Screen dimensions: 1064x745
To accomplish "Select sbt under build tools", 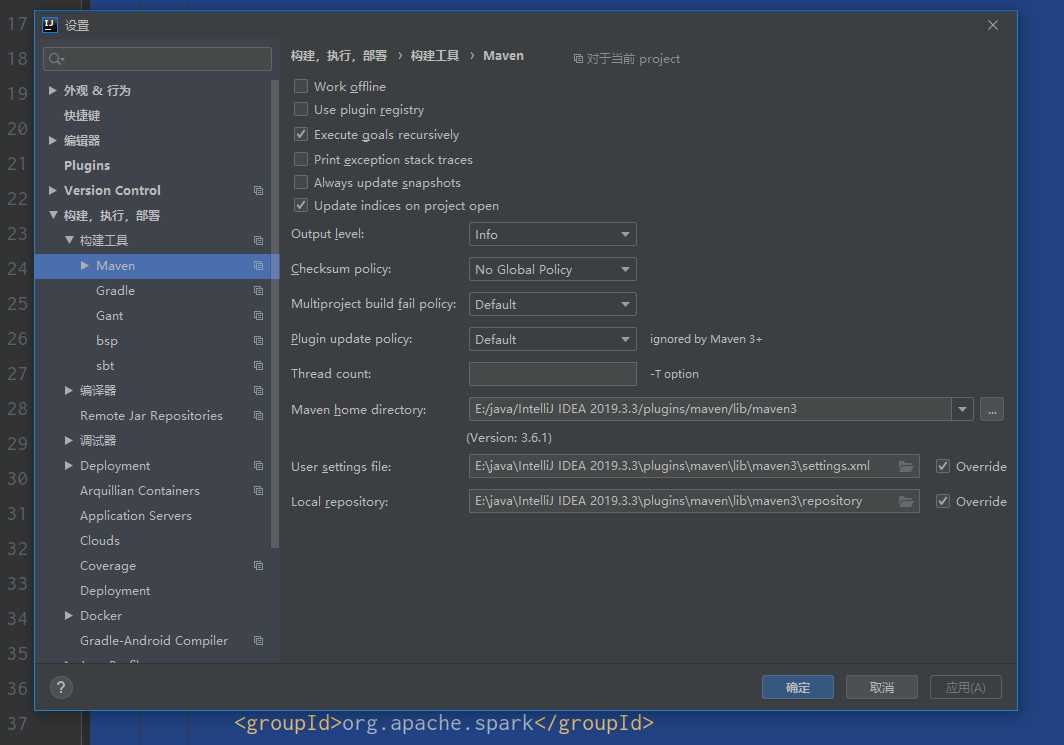I will point(105,366).
